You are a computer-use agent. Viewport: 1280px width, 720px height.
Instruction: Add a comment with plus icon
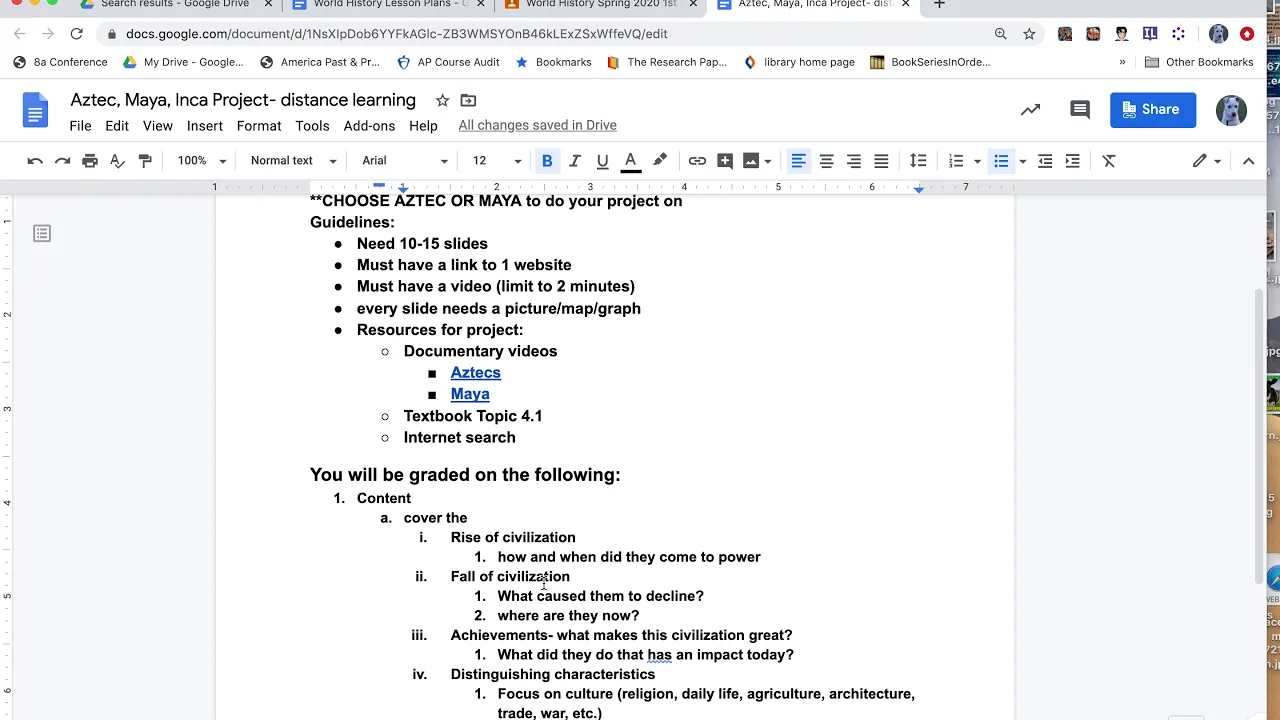click(x=725, y=160)
